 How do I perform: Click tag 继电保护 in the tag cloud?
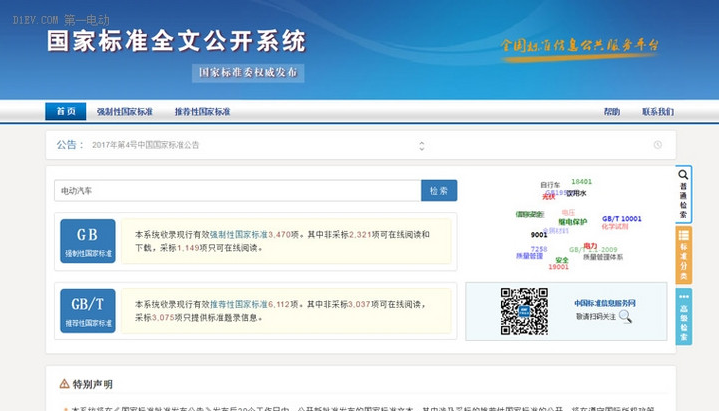click(x=573, y=222)
